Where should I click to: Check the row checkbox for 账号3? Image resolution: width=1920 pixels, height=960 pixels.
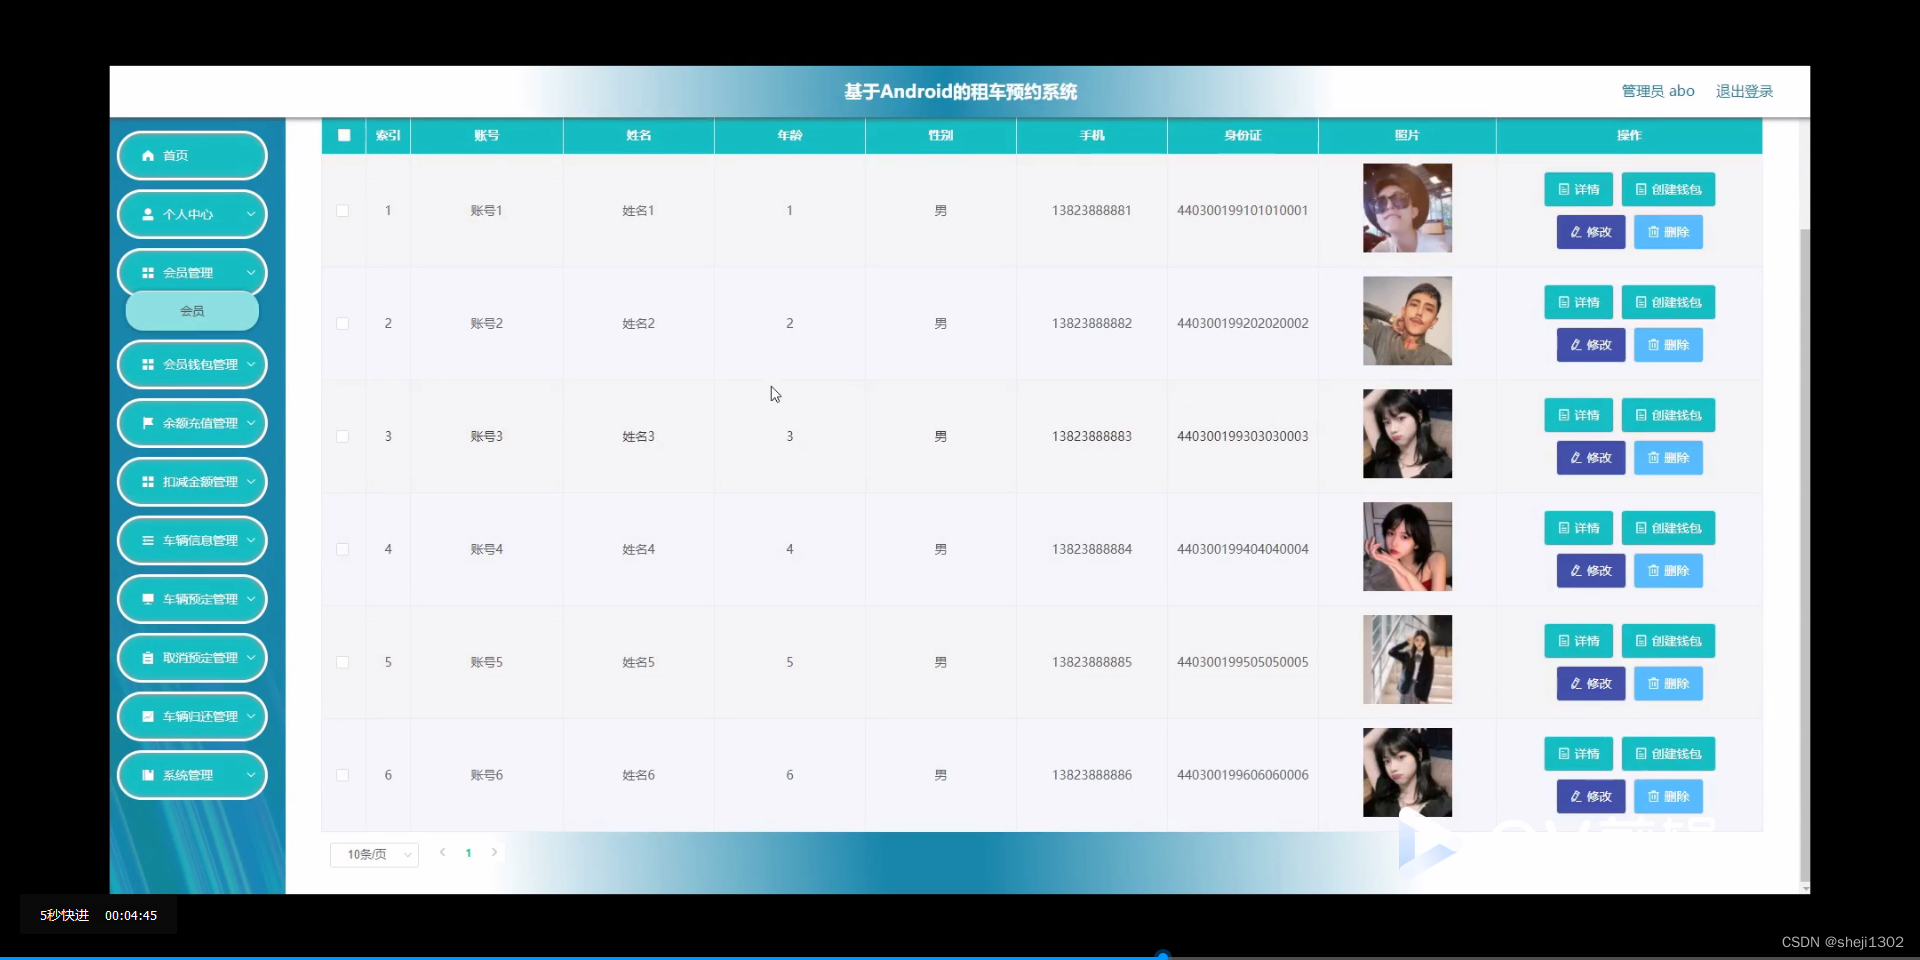343,437
